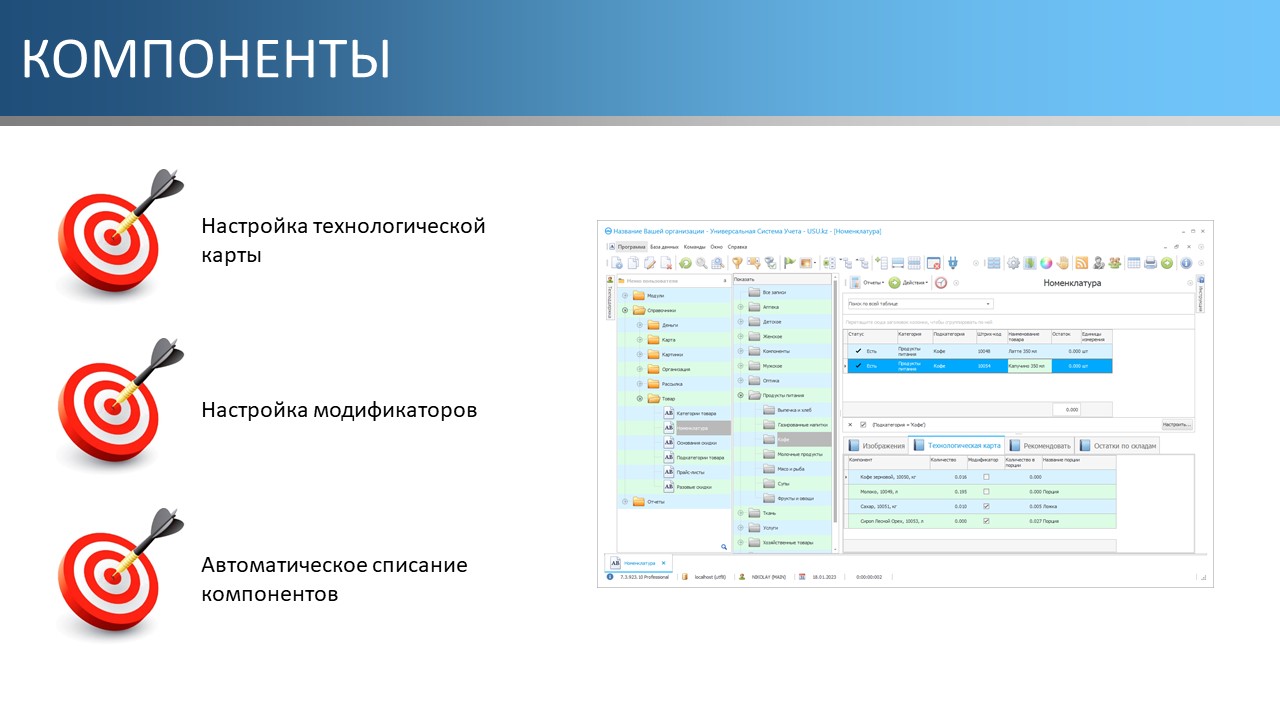Expand the Модули folder in tree
Image resolution: width=1280 pixels, height=720 pixels.
pos(626,296)
